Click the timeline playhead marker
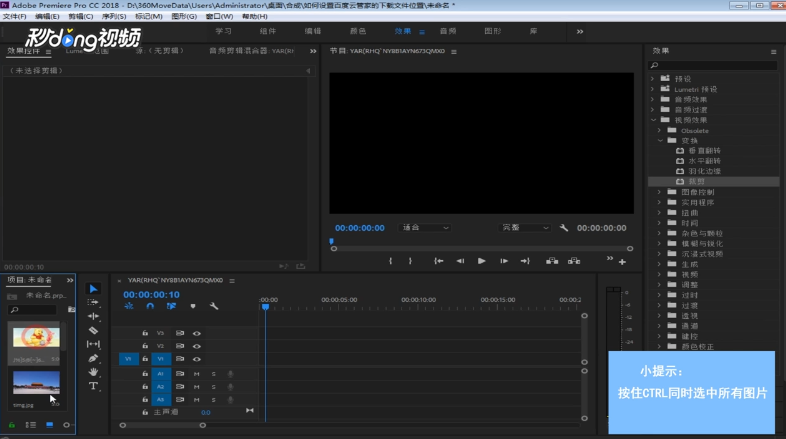 tap(265, 307)
